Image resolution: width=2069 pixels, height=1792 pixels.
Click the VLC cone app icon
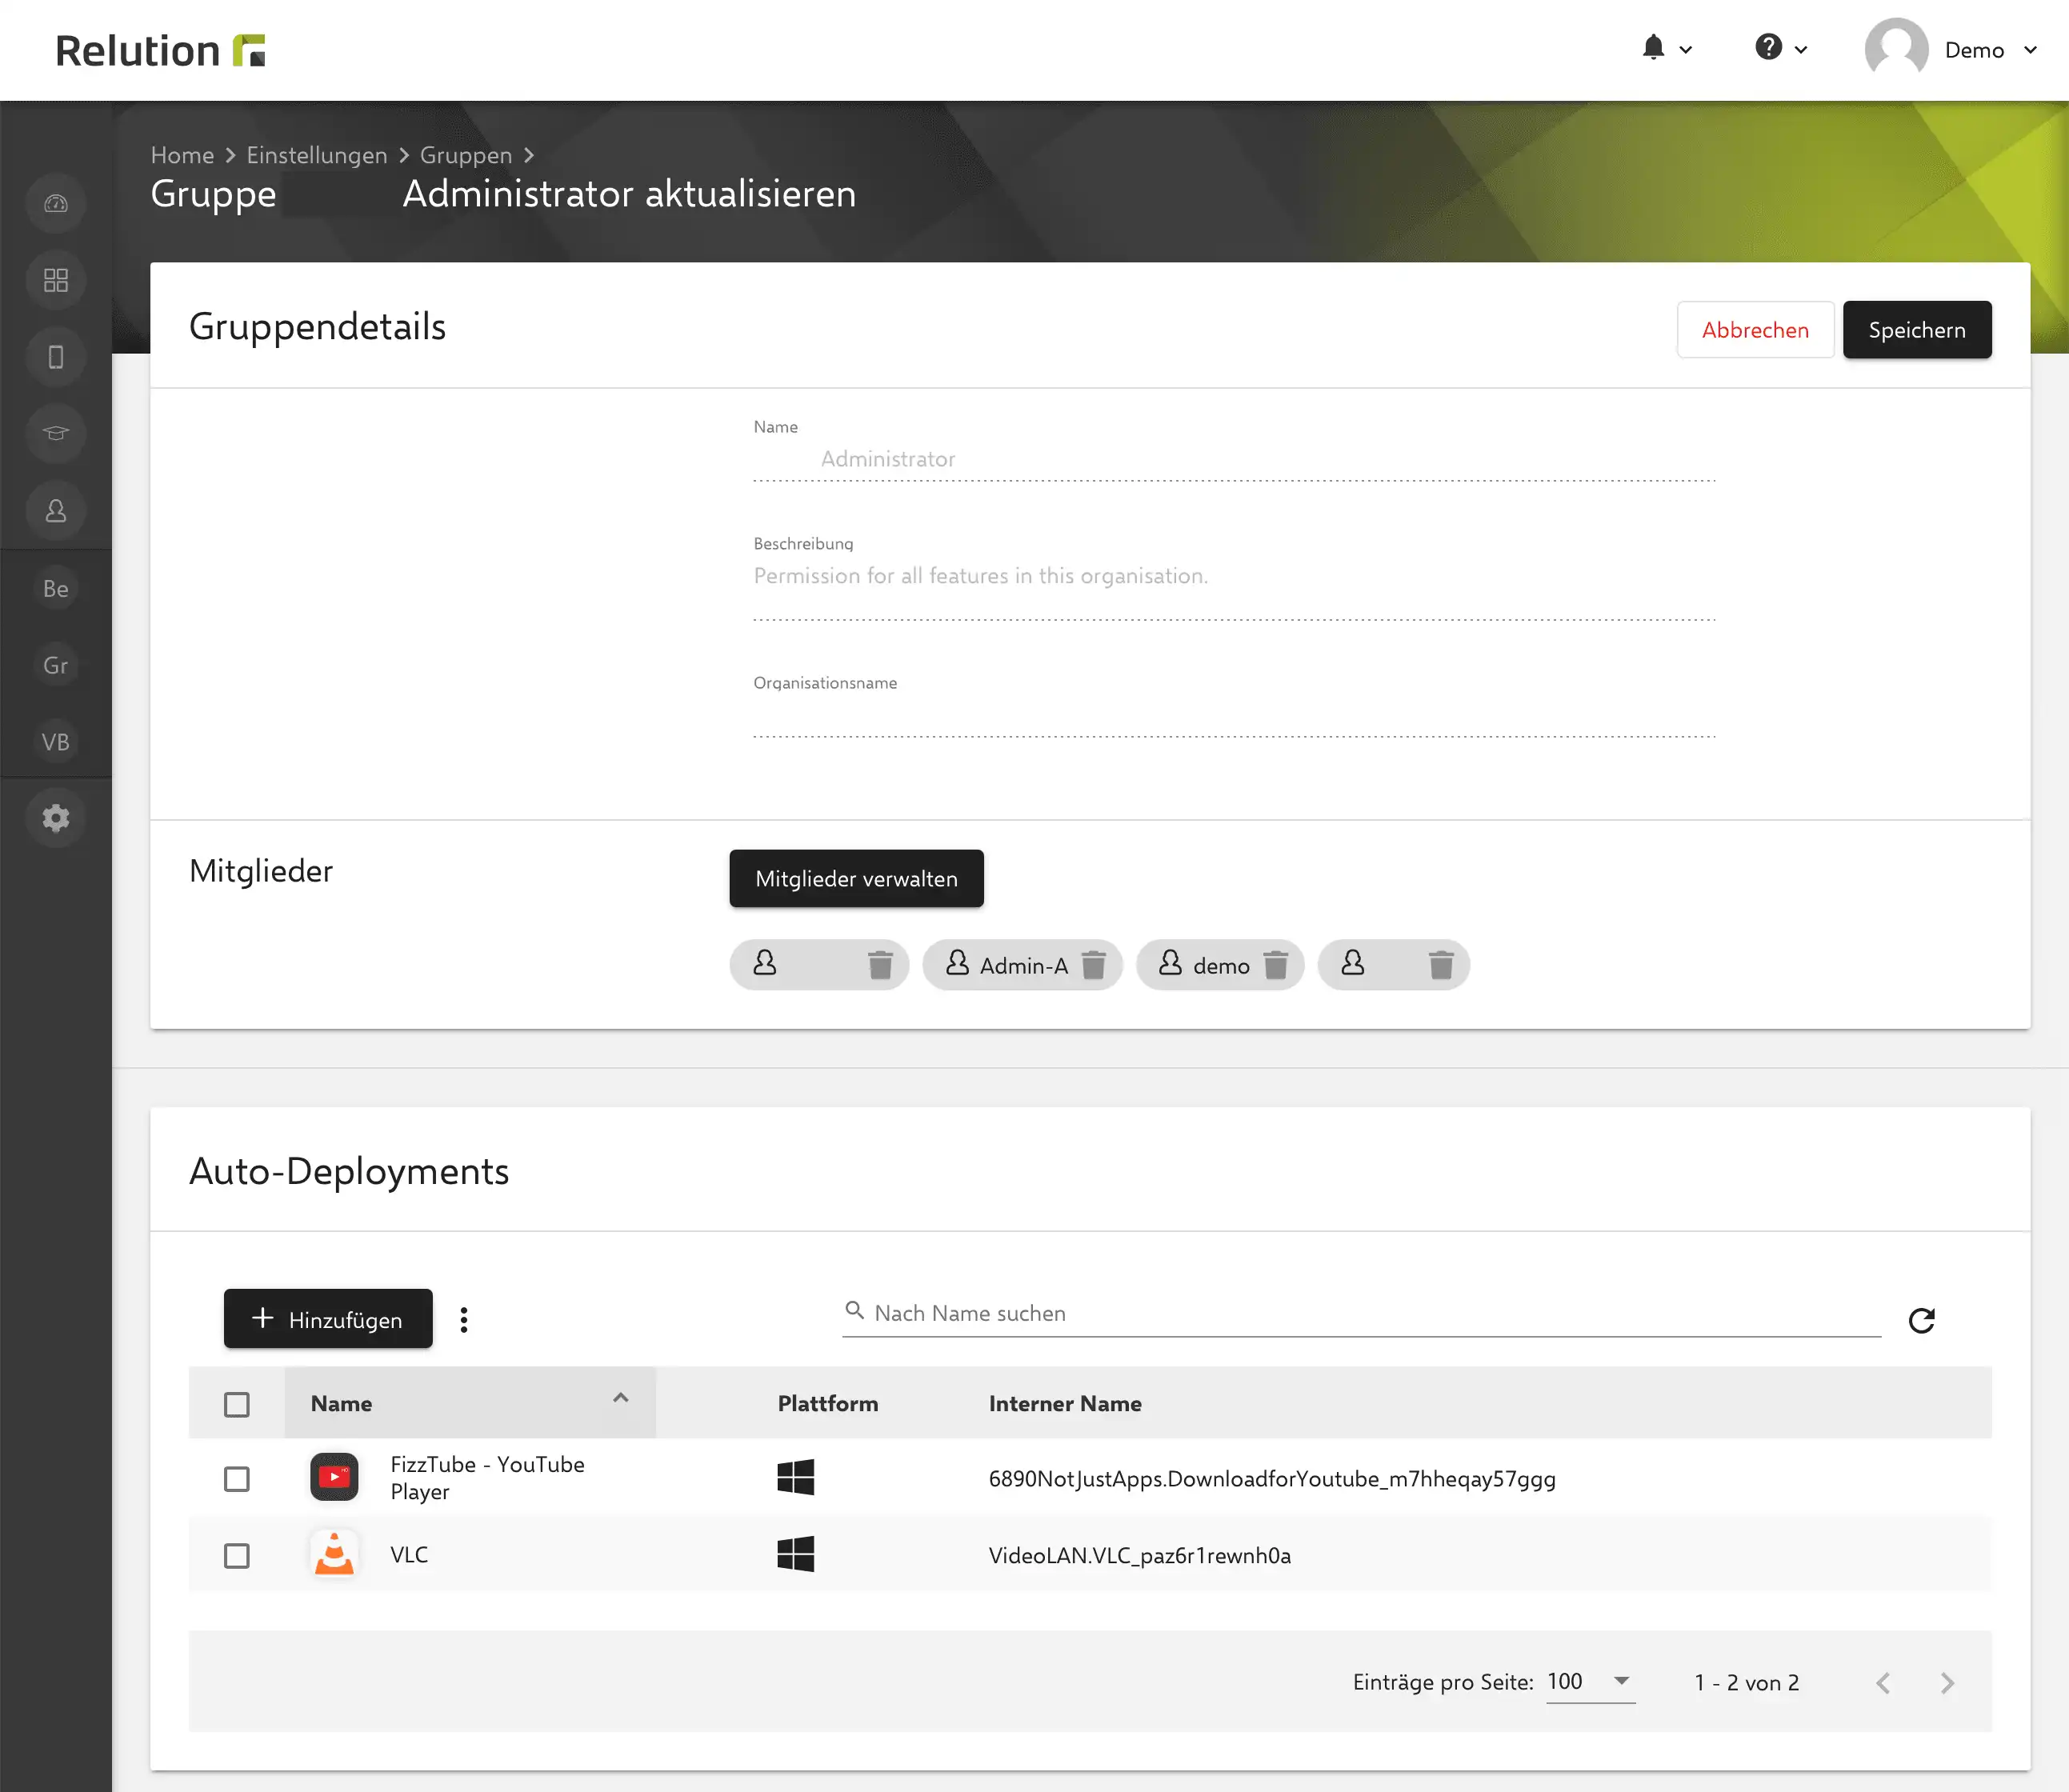click(334, 1554)
